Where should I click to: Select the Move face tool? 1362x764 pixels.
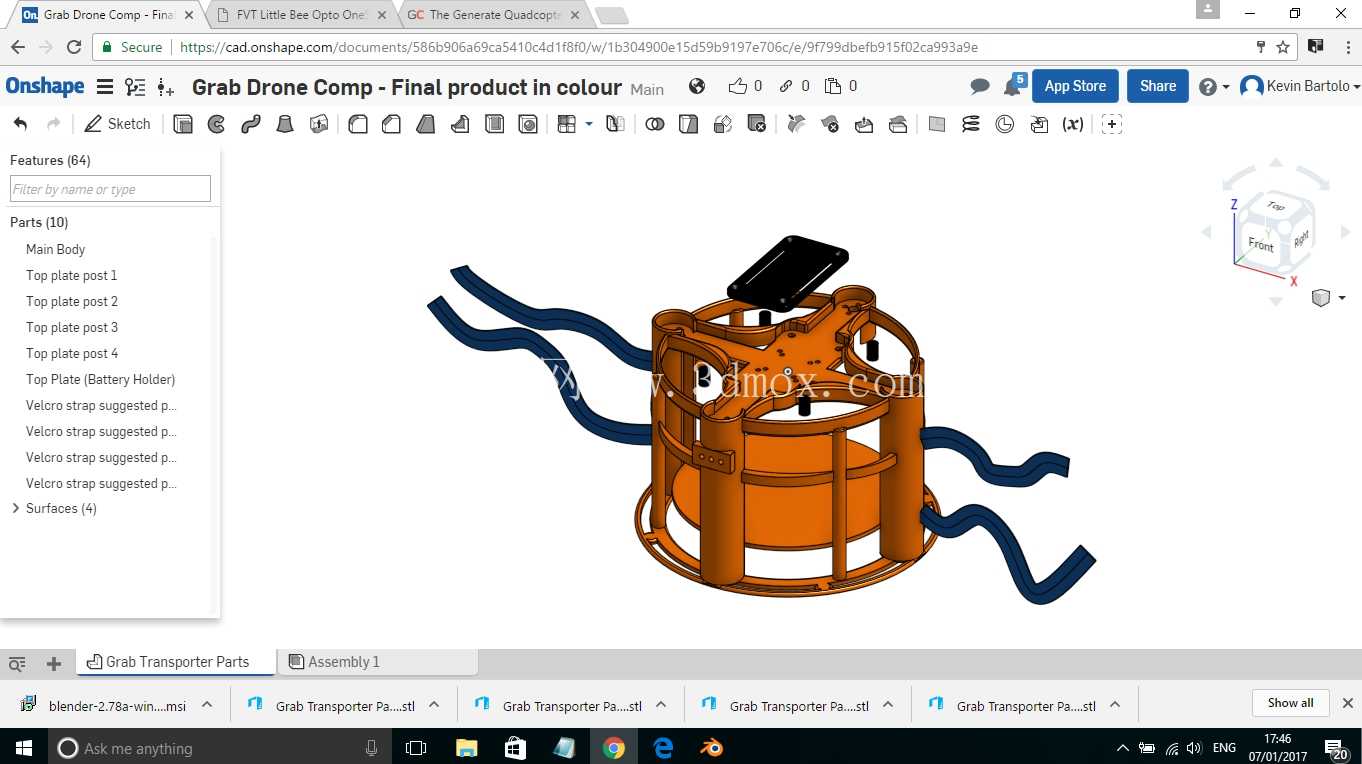864,124
